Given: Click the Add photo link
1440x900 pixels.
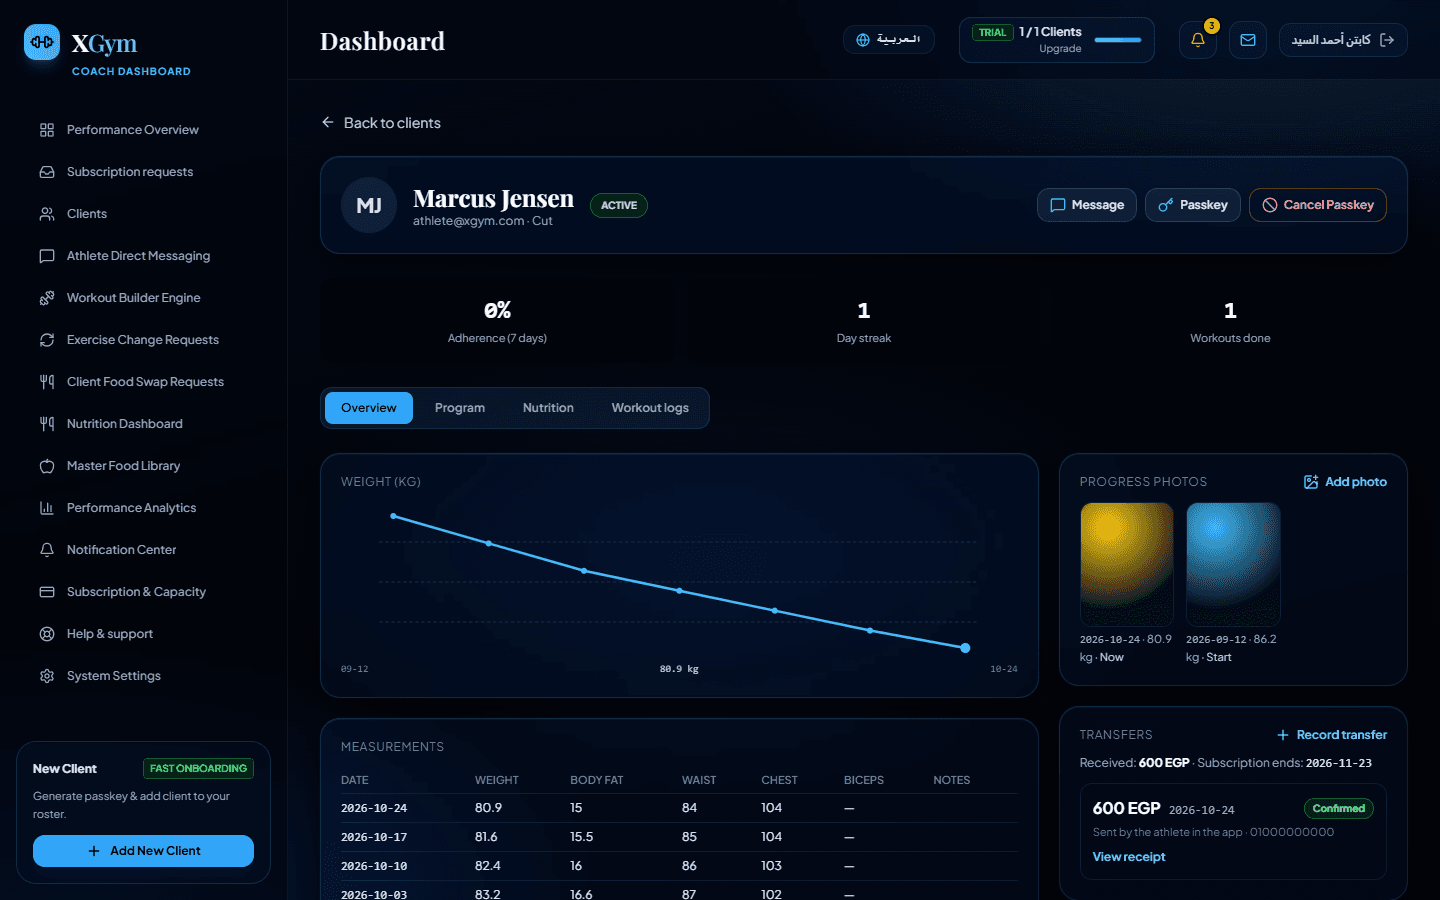Looking at the screenshot, I should tap(1345, 482).
